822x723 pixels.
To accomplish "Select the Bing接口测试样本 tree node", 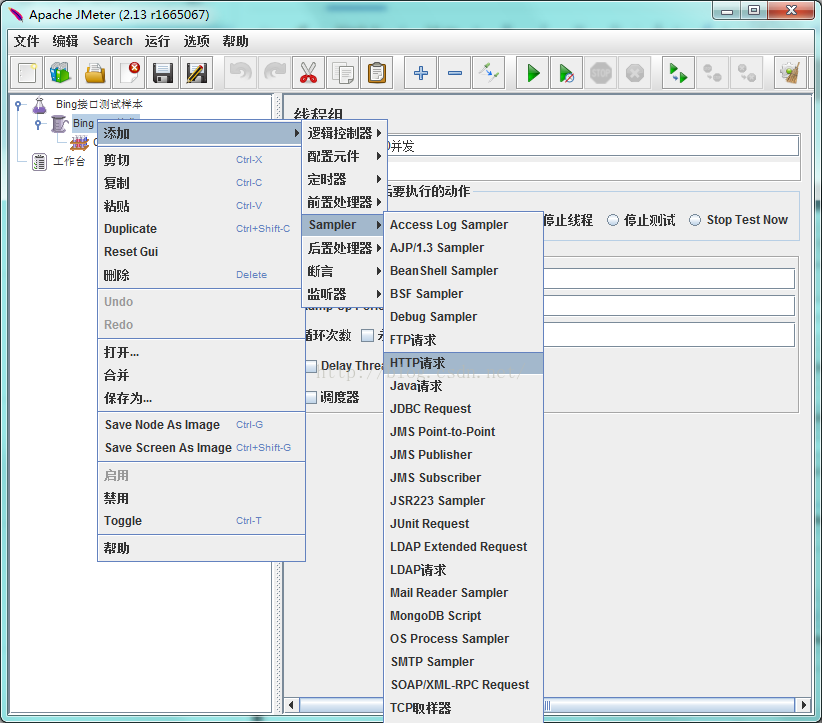I will (x=99, y=104).
